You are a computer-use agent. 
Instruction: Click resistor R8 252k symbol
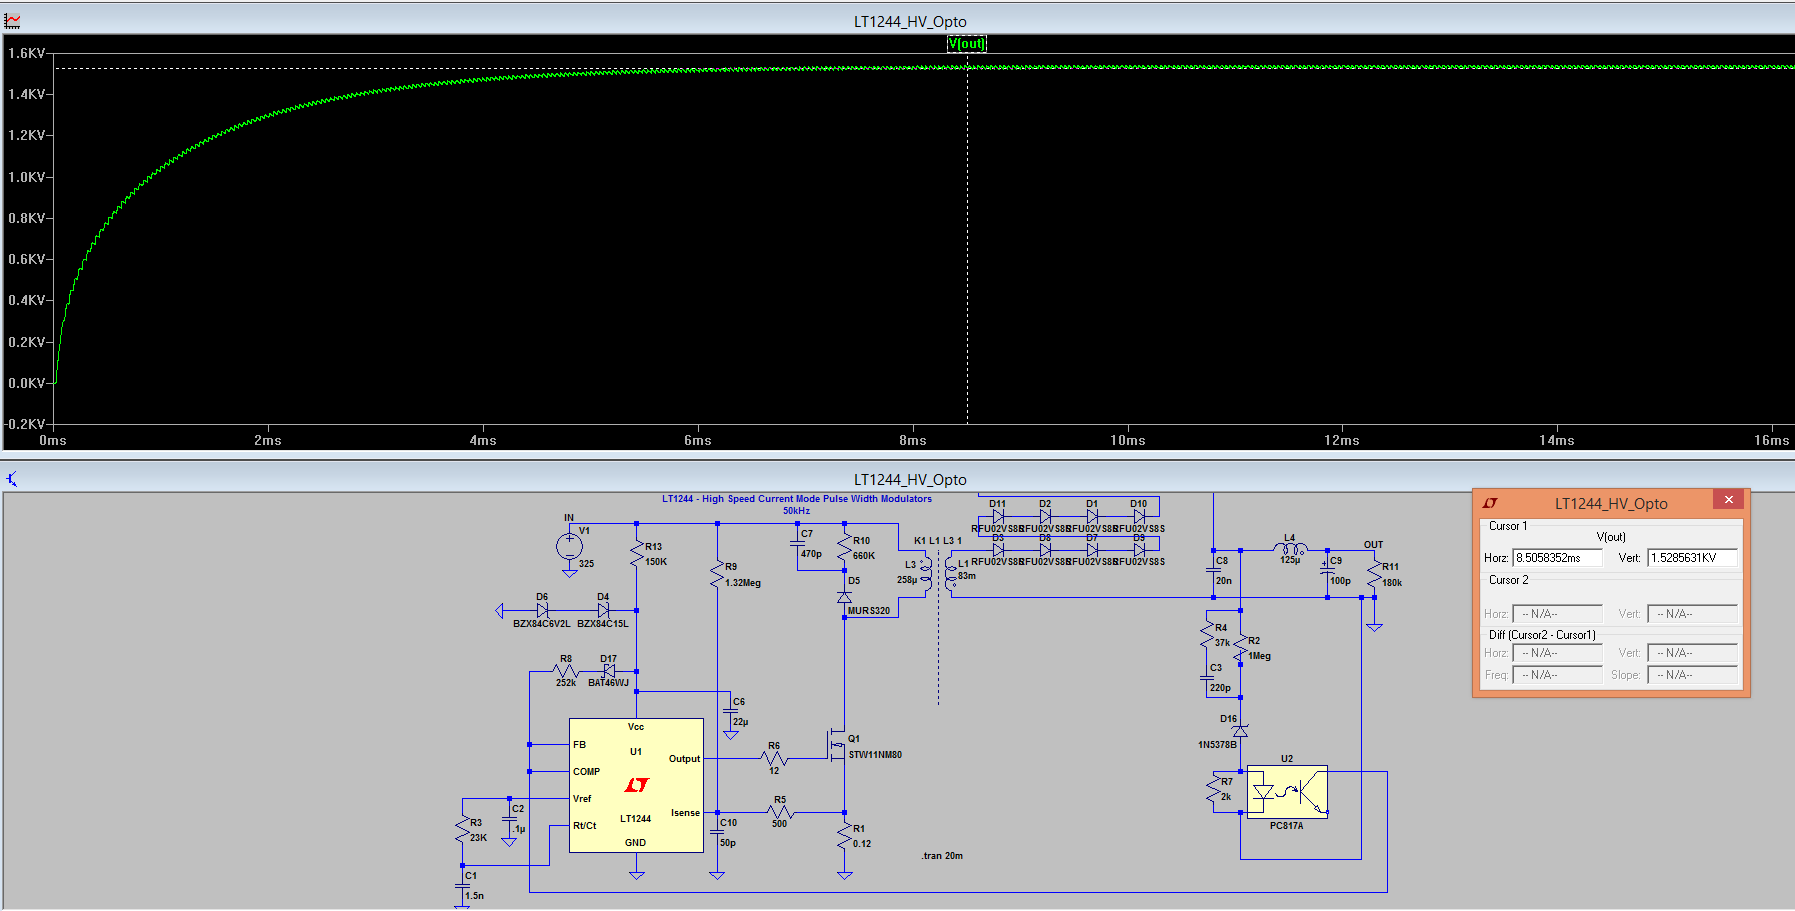[566, 671]
